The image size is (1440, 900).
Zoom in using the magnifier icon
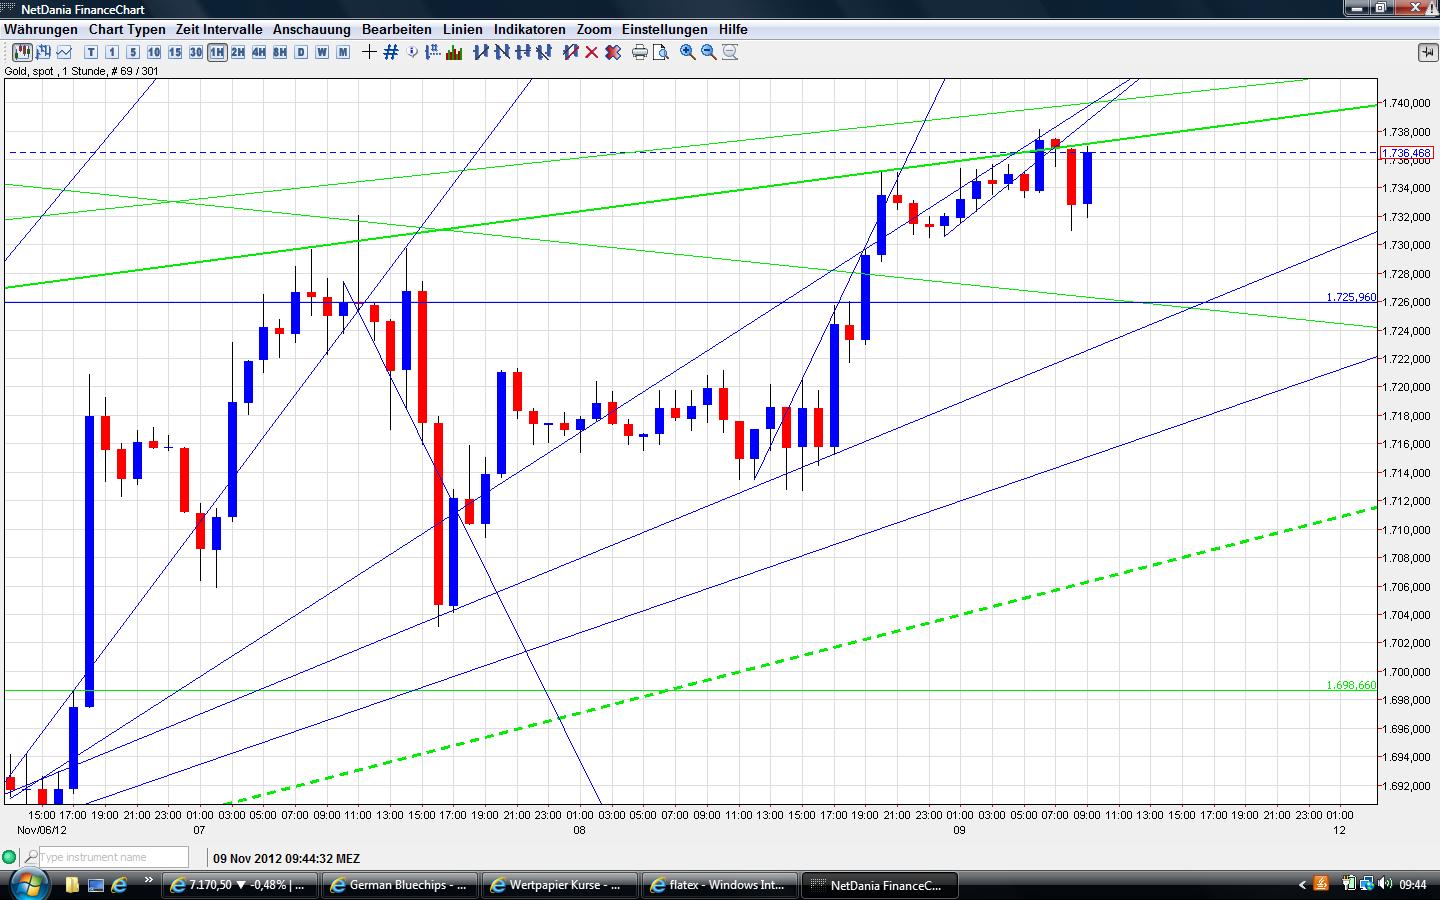(686, 52)
